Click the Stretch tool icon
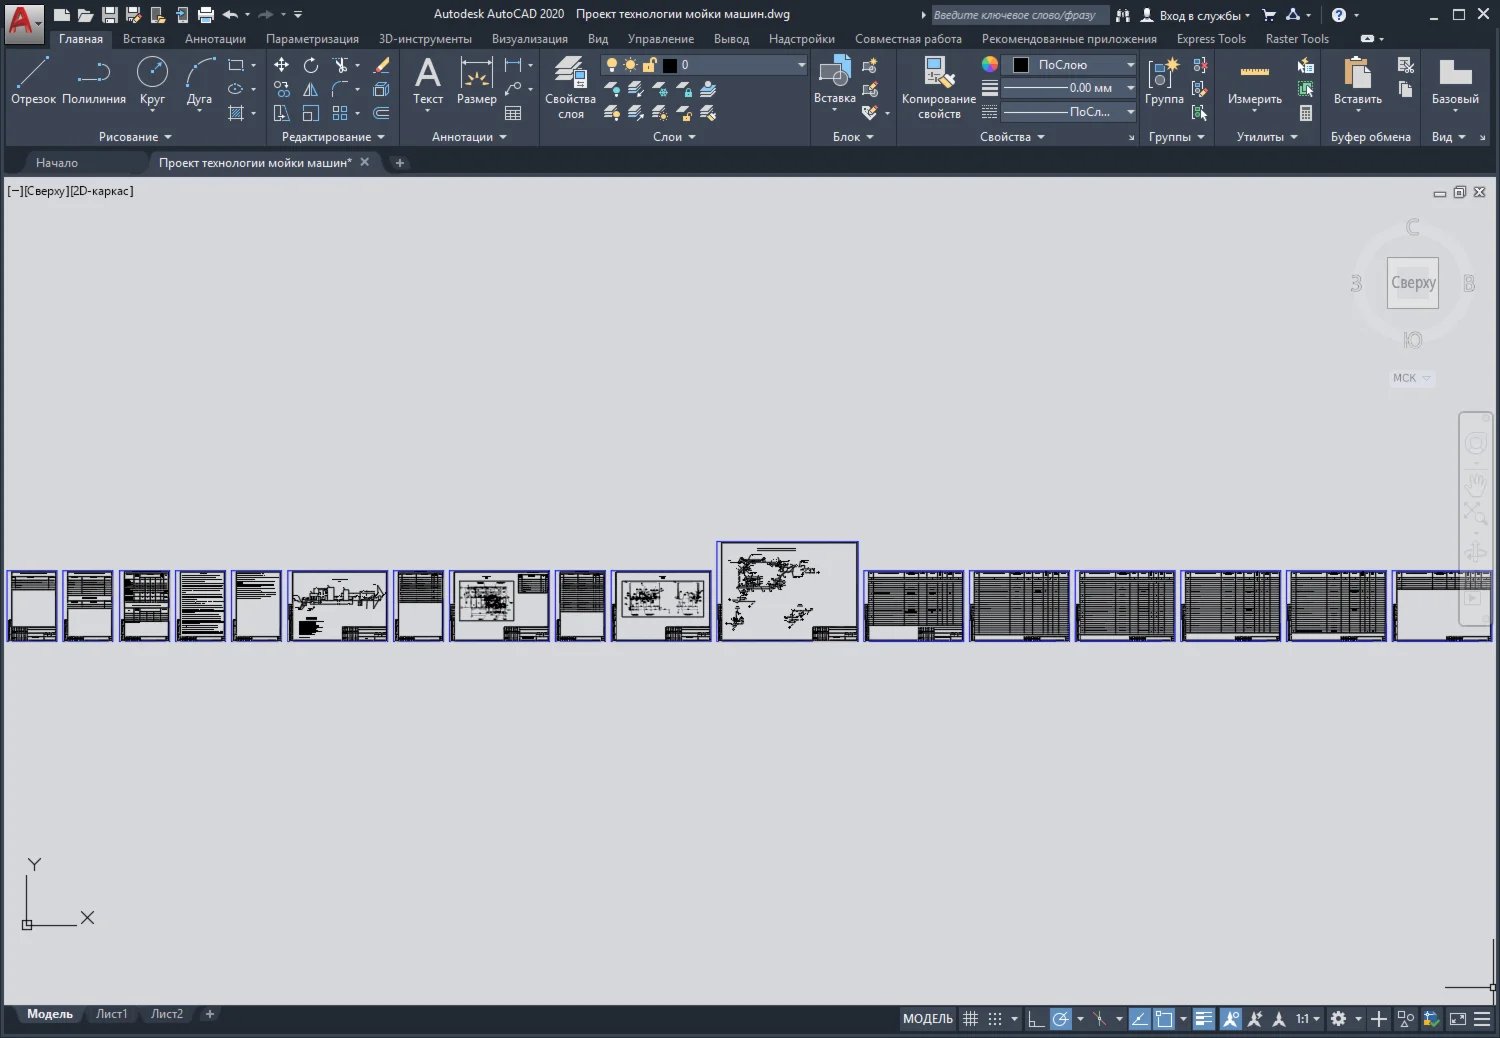This screenshot has height=1038, width=1500. [x=282, y=113]
